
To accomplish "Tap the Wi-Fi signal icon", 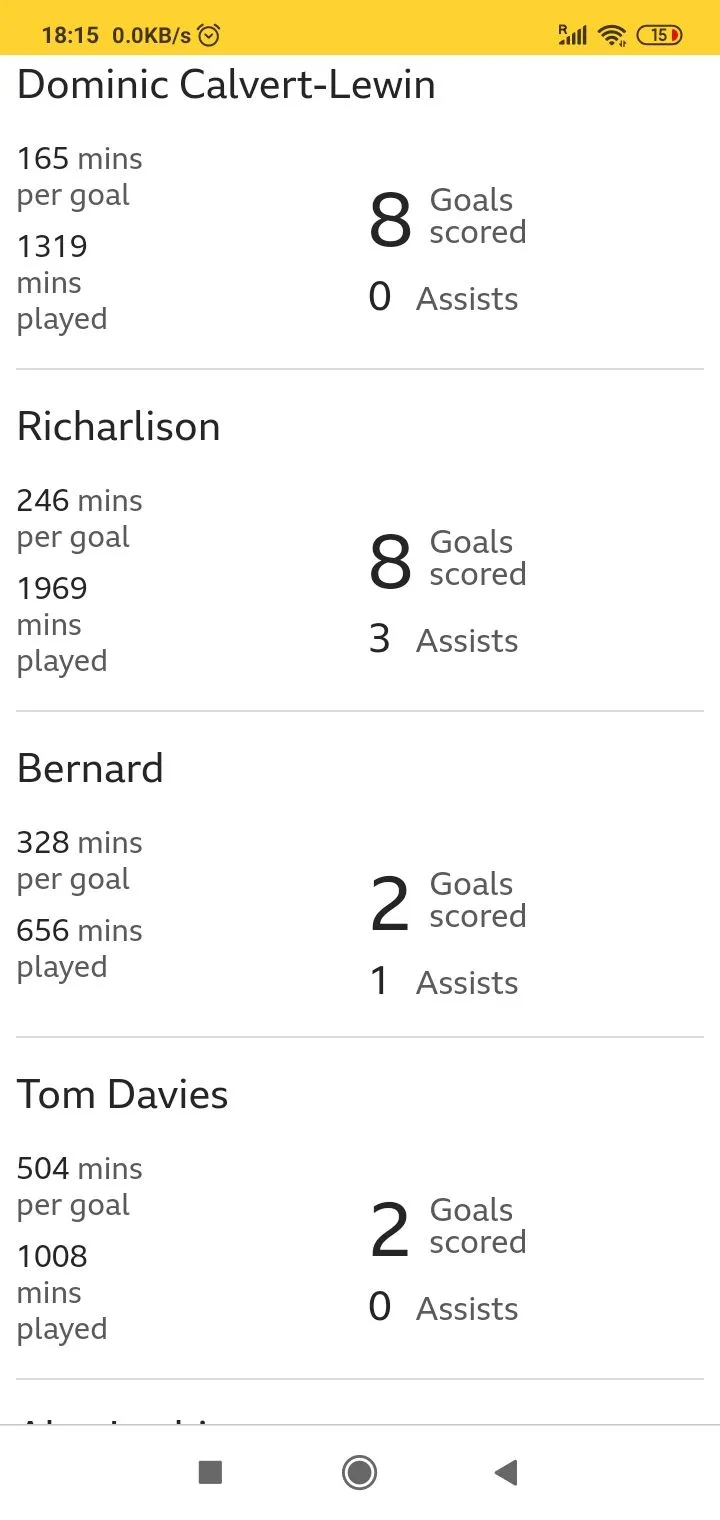I will (611, 35).
